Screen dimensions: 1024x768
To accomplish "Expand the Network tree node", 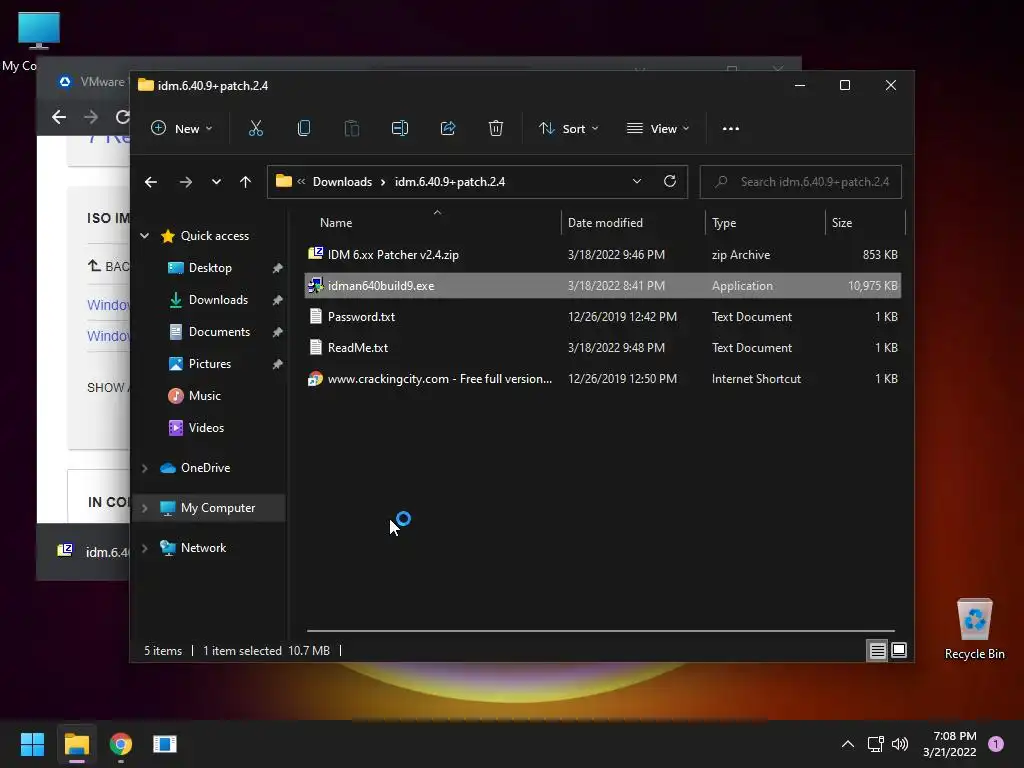I will [144, 548].
